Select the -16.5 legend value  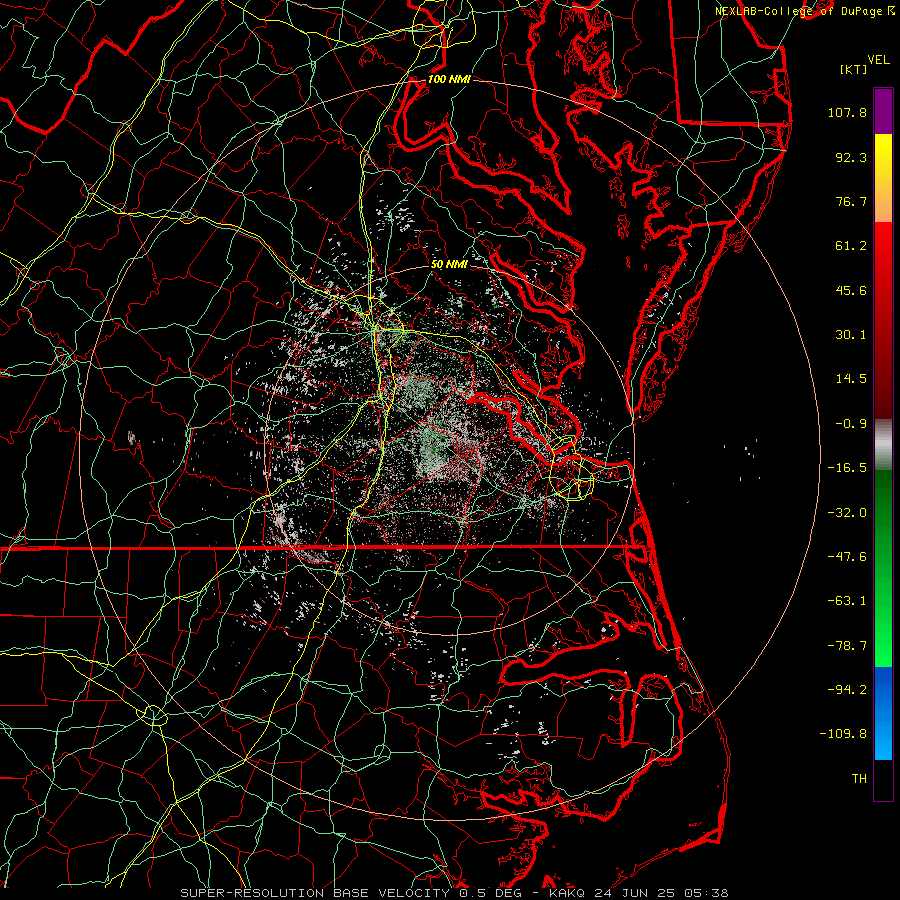[847, 468]
